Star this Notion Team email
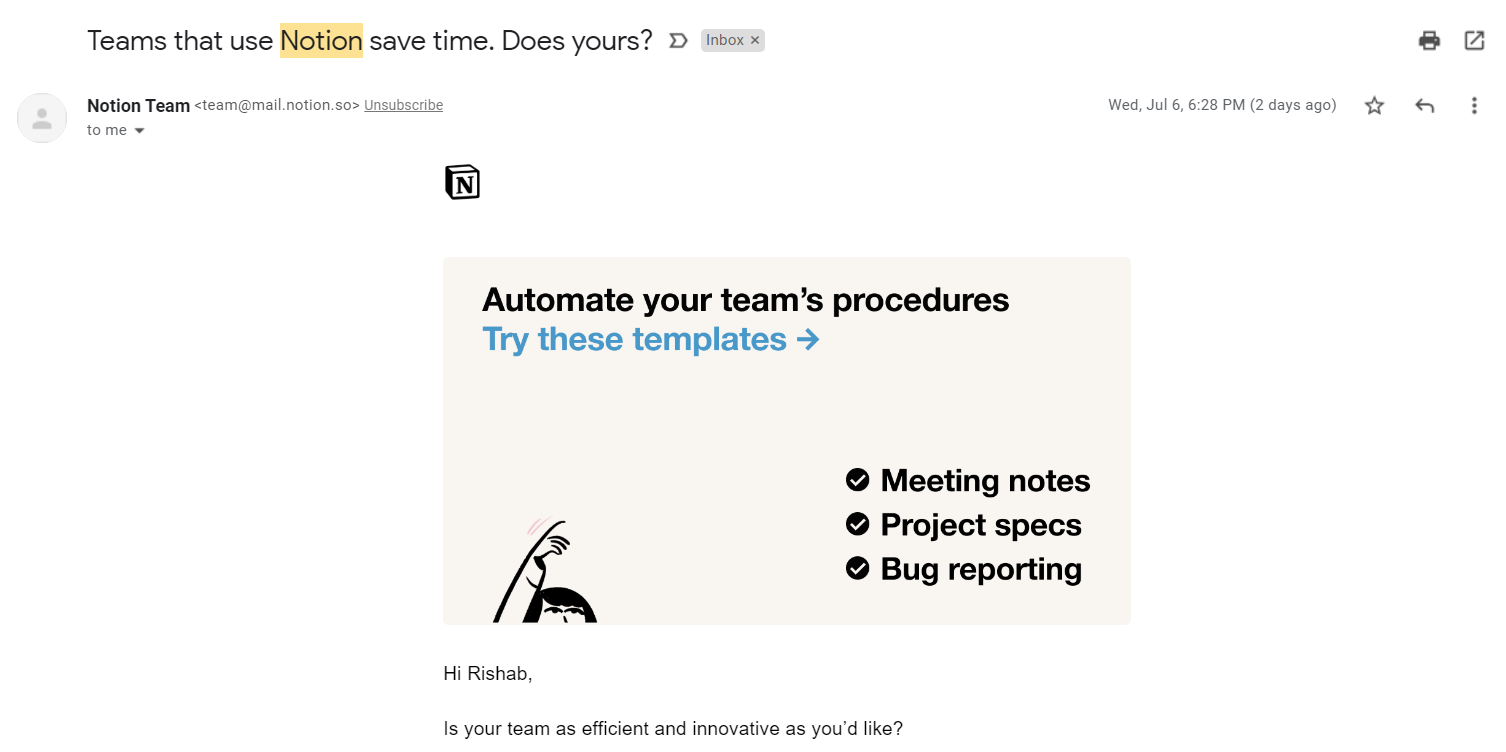Image resolution: width=1506 pixels, height=752 pixels. pyautogui.click(x=1374, y=106)
